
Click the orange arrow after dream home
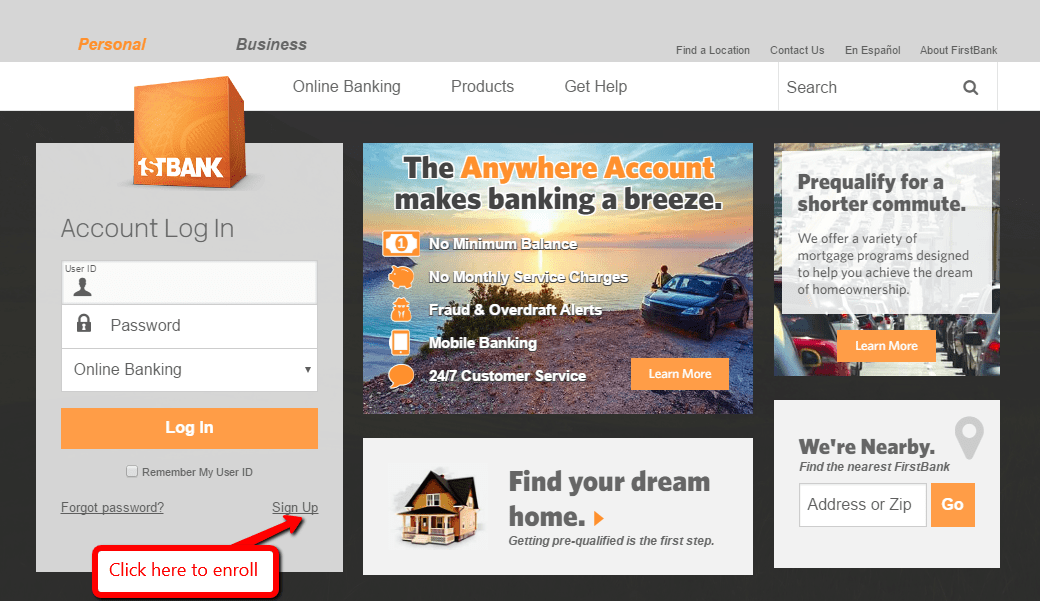click(x=598, y=518)
